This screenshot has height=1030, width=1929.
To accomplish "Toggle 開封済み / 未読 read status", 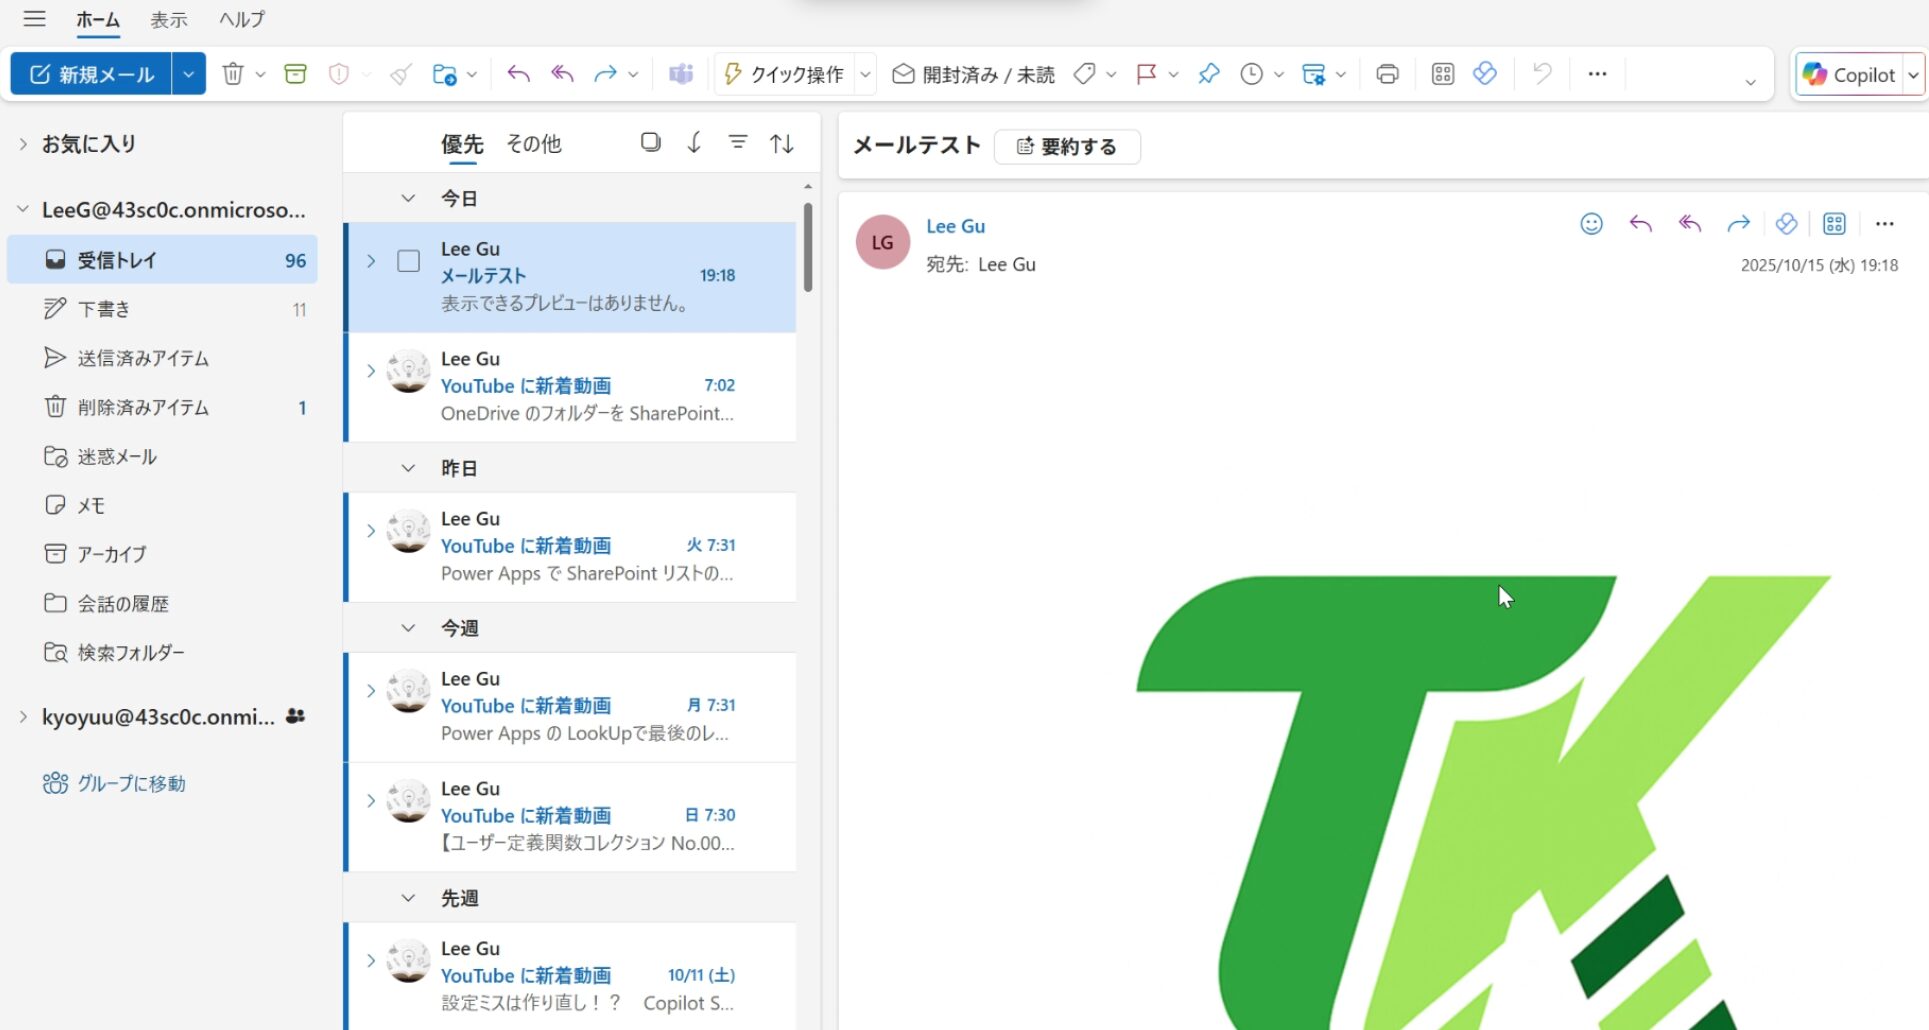I will (x=973, y=74).
